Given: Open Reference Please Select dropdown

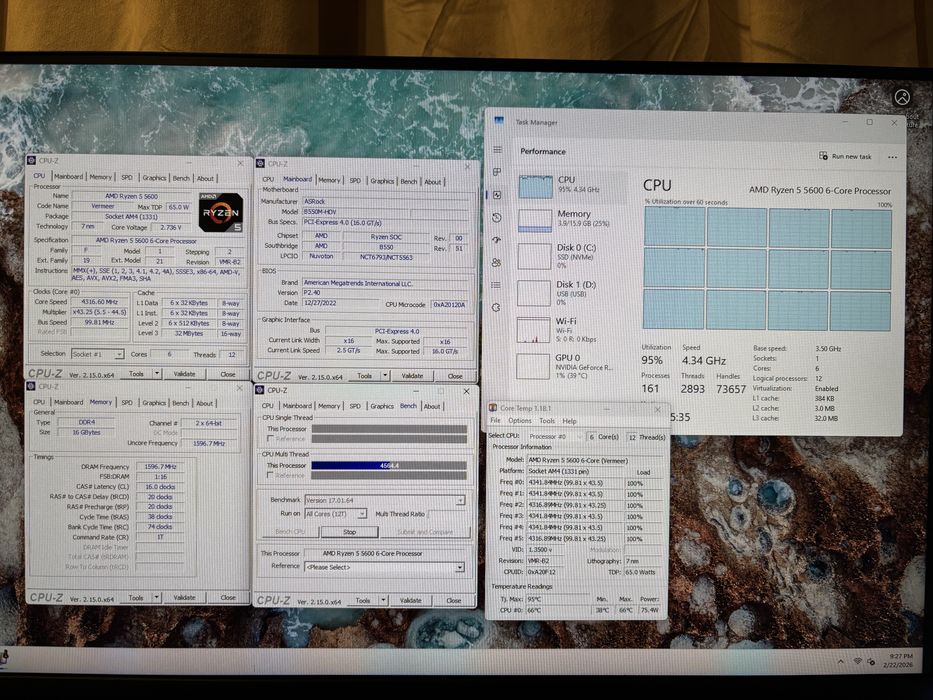Looking at the screenshot, I should pyautogui.click(x=384, y=567).
